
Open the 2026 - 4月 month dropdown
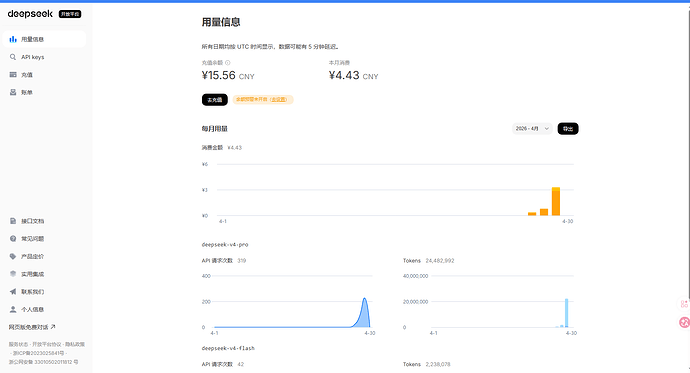tap(532, 128)
